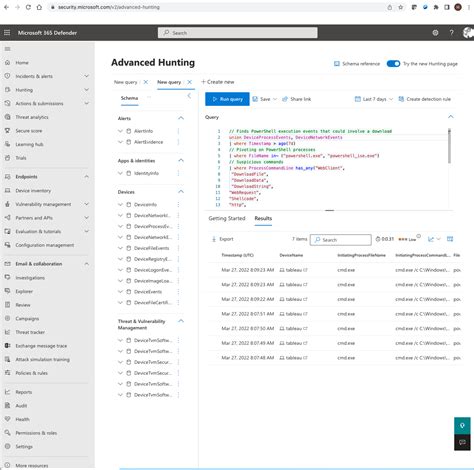This screenshot has width=474, height=470.
Task: Click the help question mark icon
Action: click(451, 33)
